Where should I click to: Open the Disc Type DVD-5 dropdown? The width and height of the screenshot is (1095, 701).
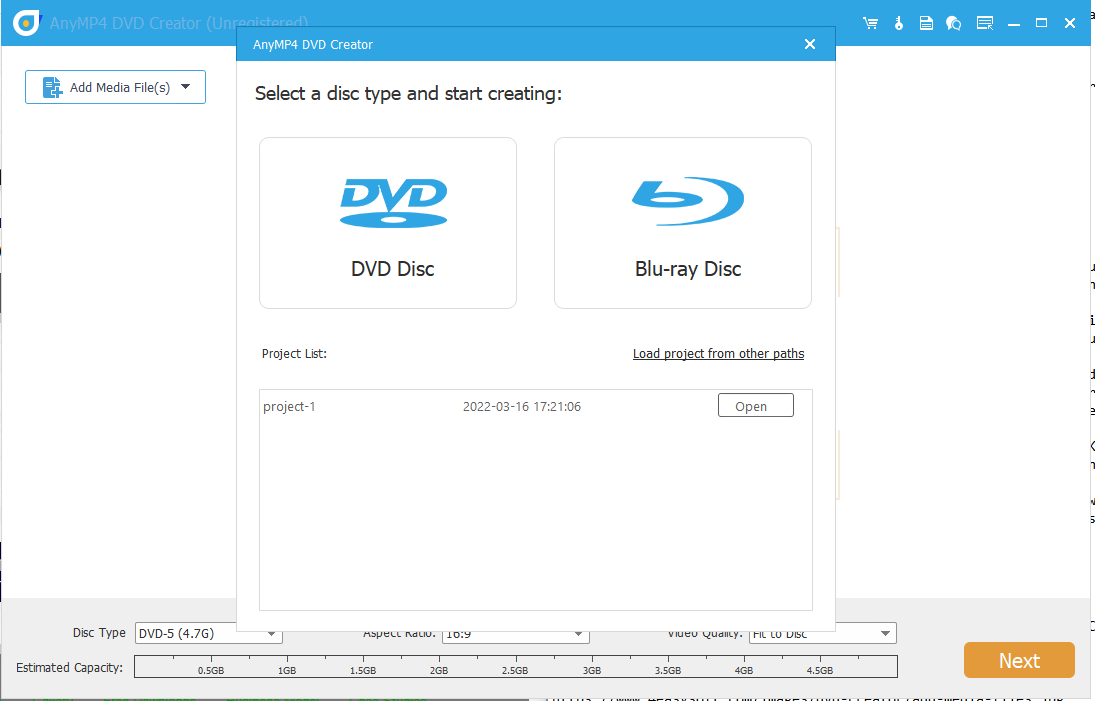(x=208, y=633)
